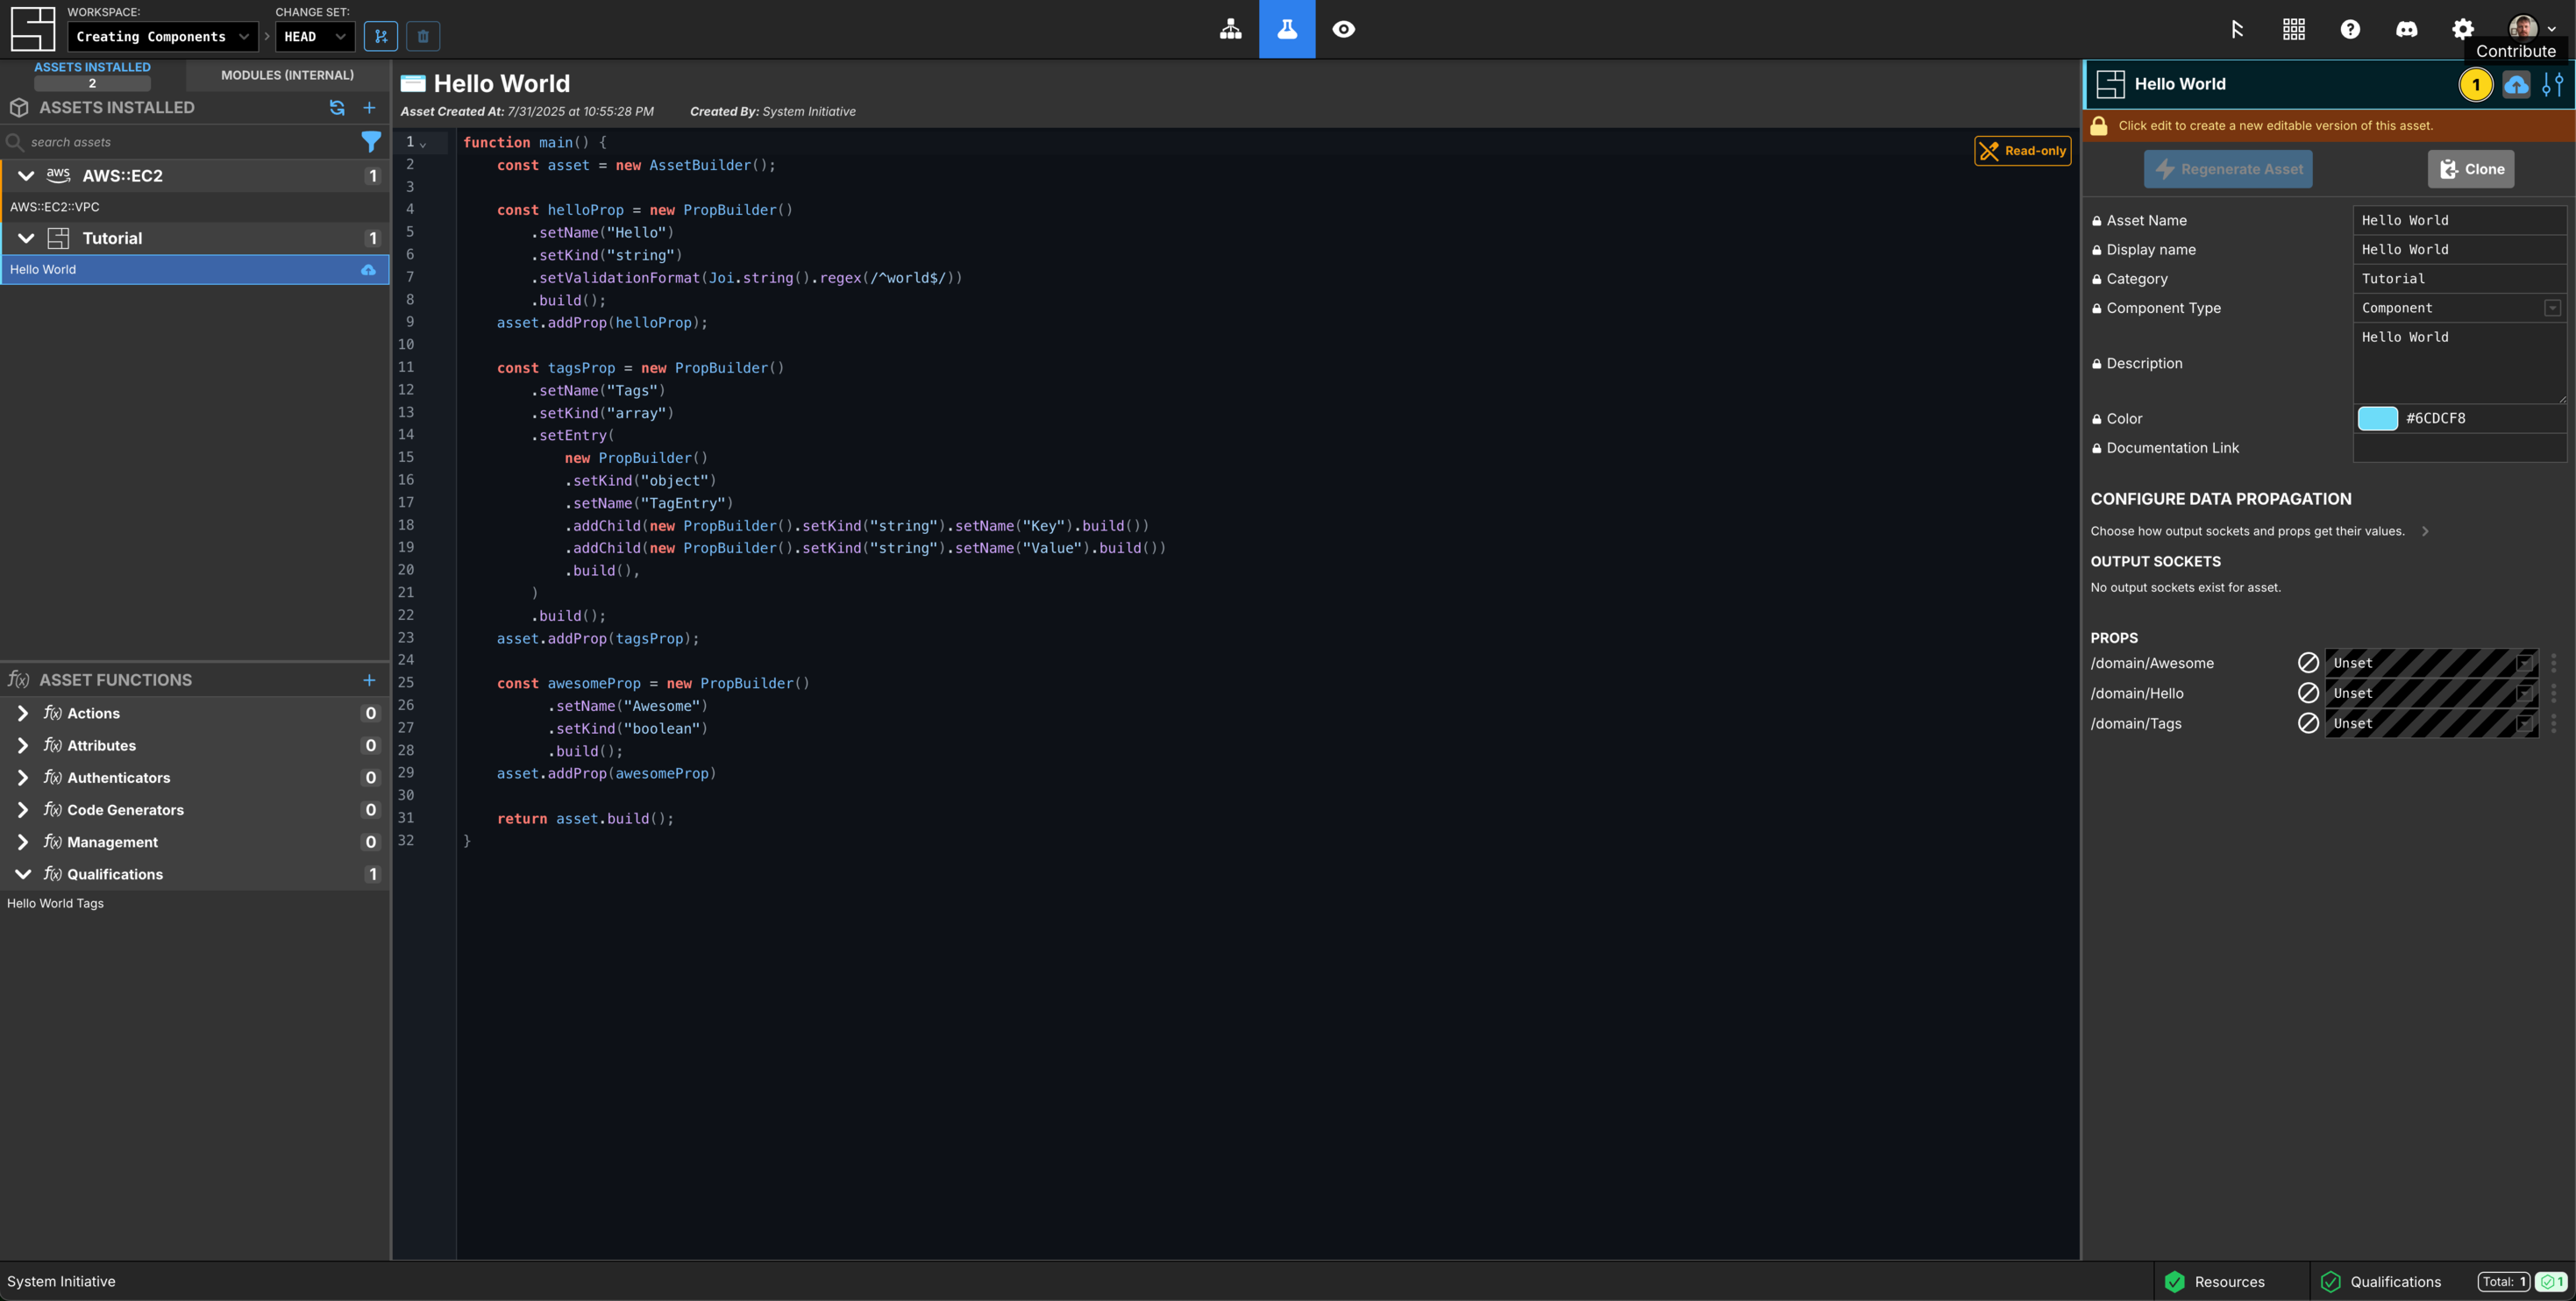
Task: Click the Hello World asset panel icon
Action: click(x=2110, y=84)
